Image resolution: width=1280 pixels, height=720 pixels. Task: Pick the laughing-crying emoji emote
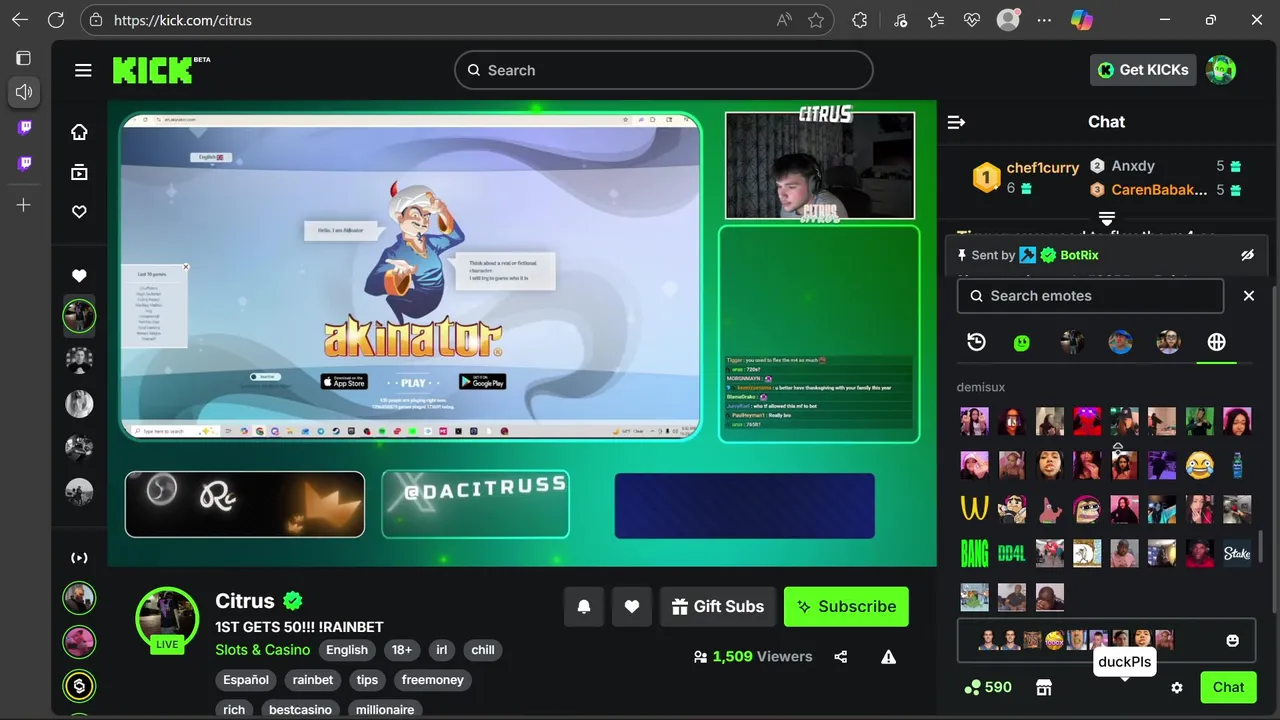[1200, 465]
